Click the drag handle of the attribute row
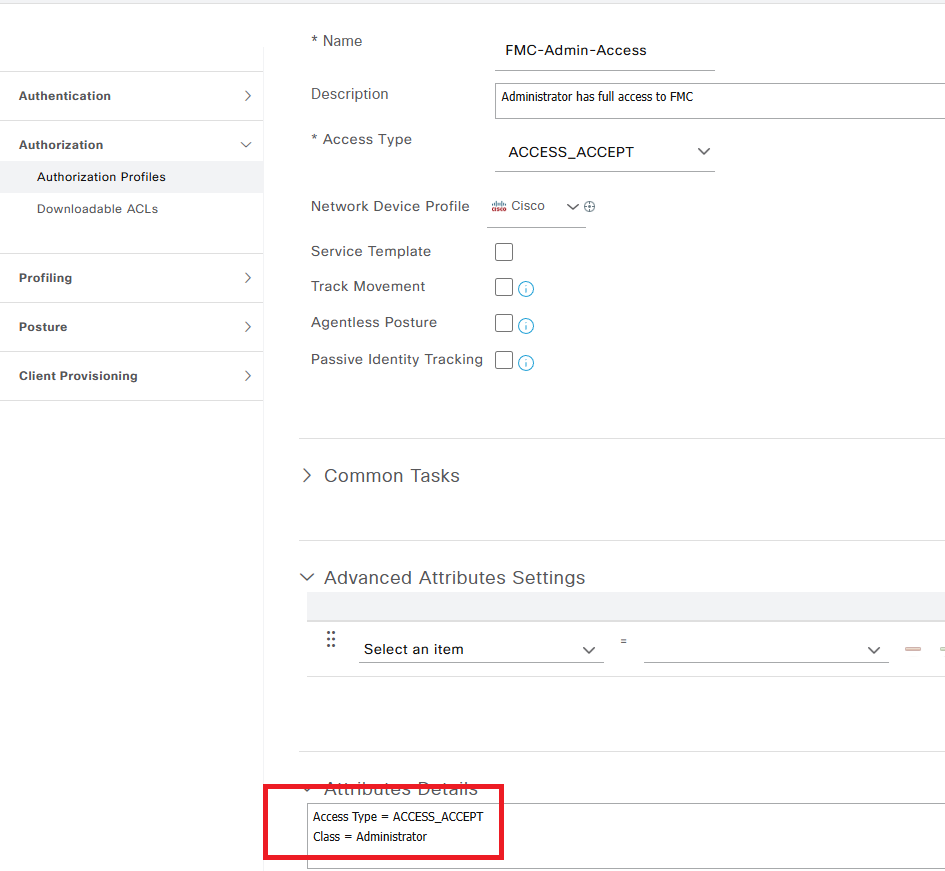 click(331, 639)
